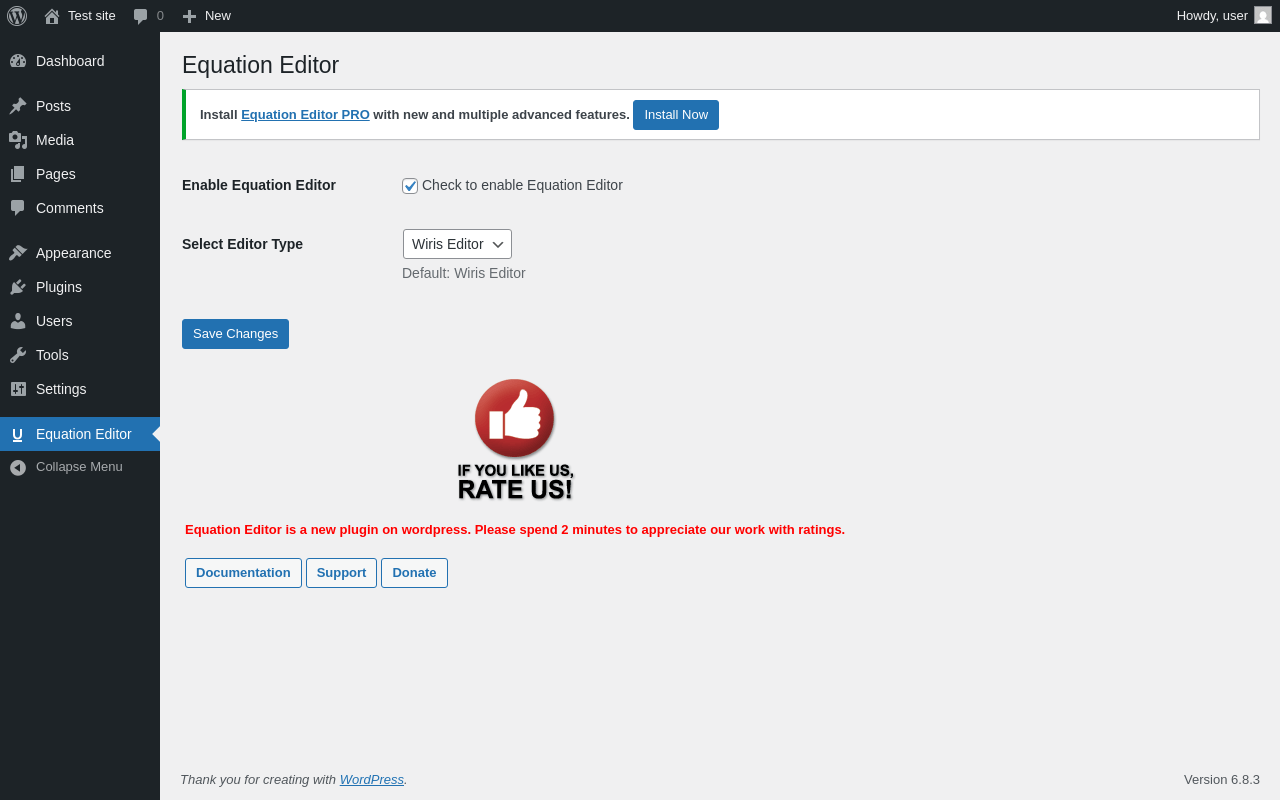Click the Pages icon in sidebar
1280x800 pixels.
[18, 174]
